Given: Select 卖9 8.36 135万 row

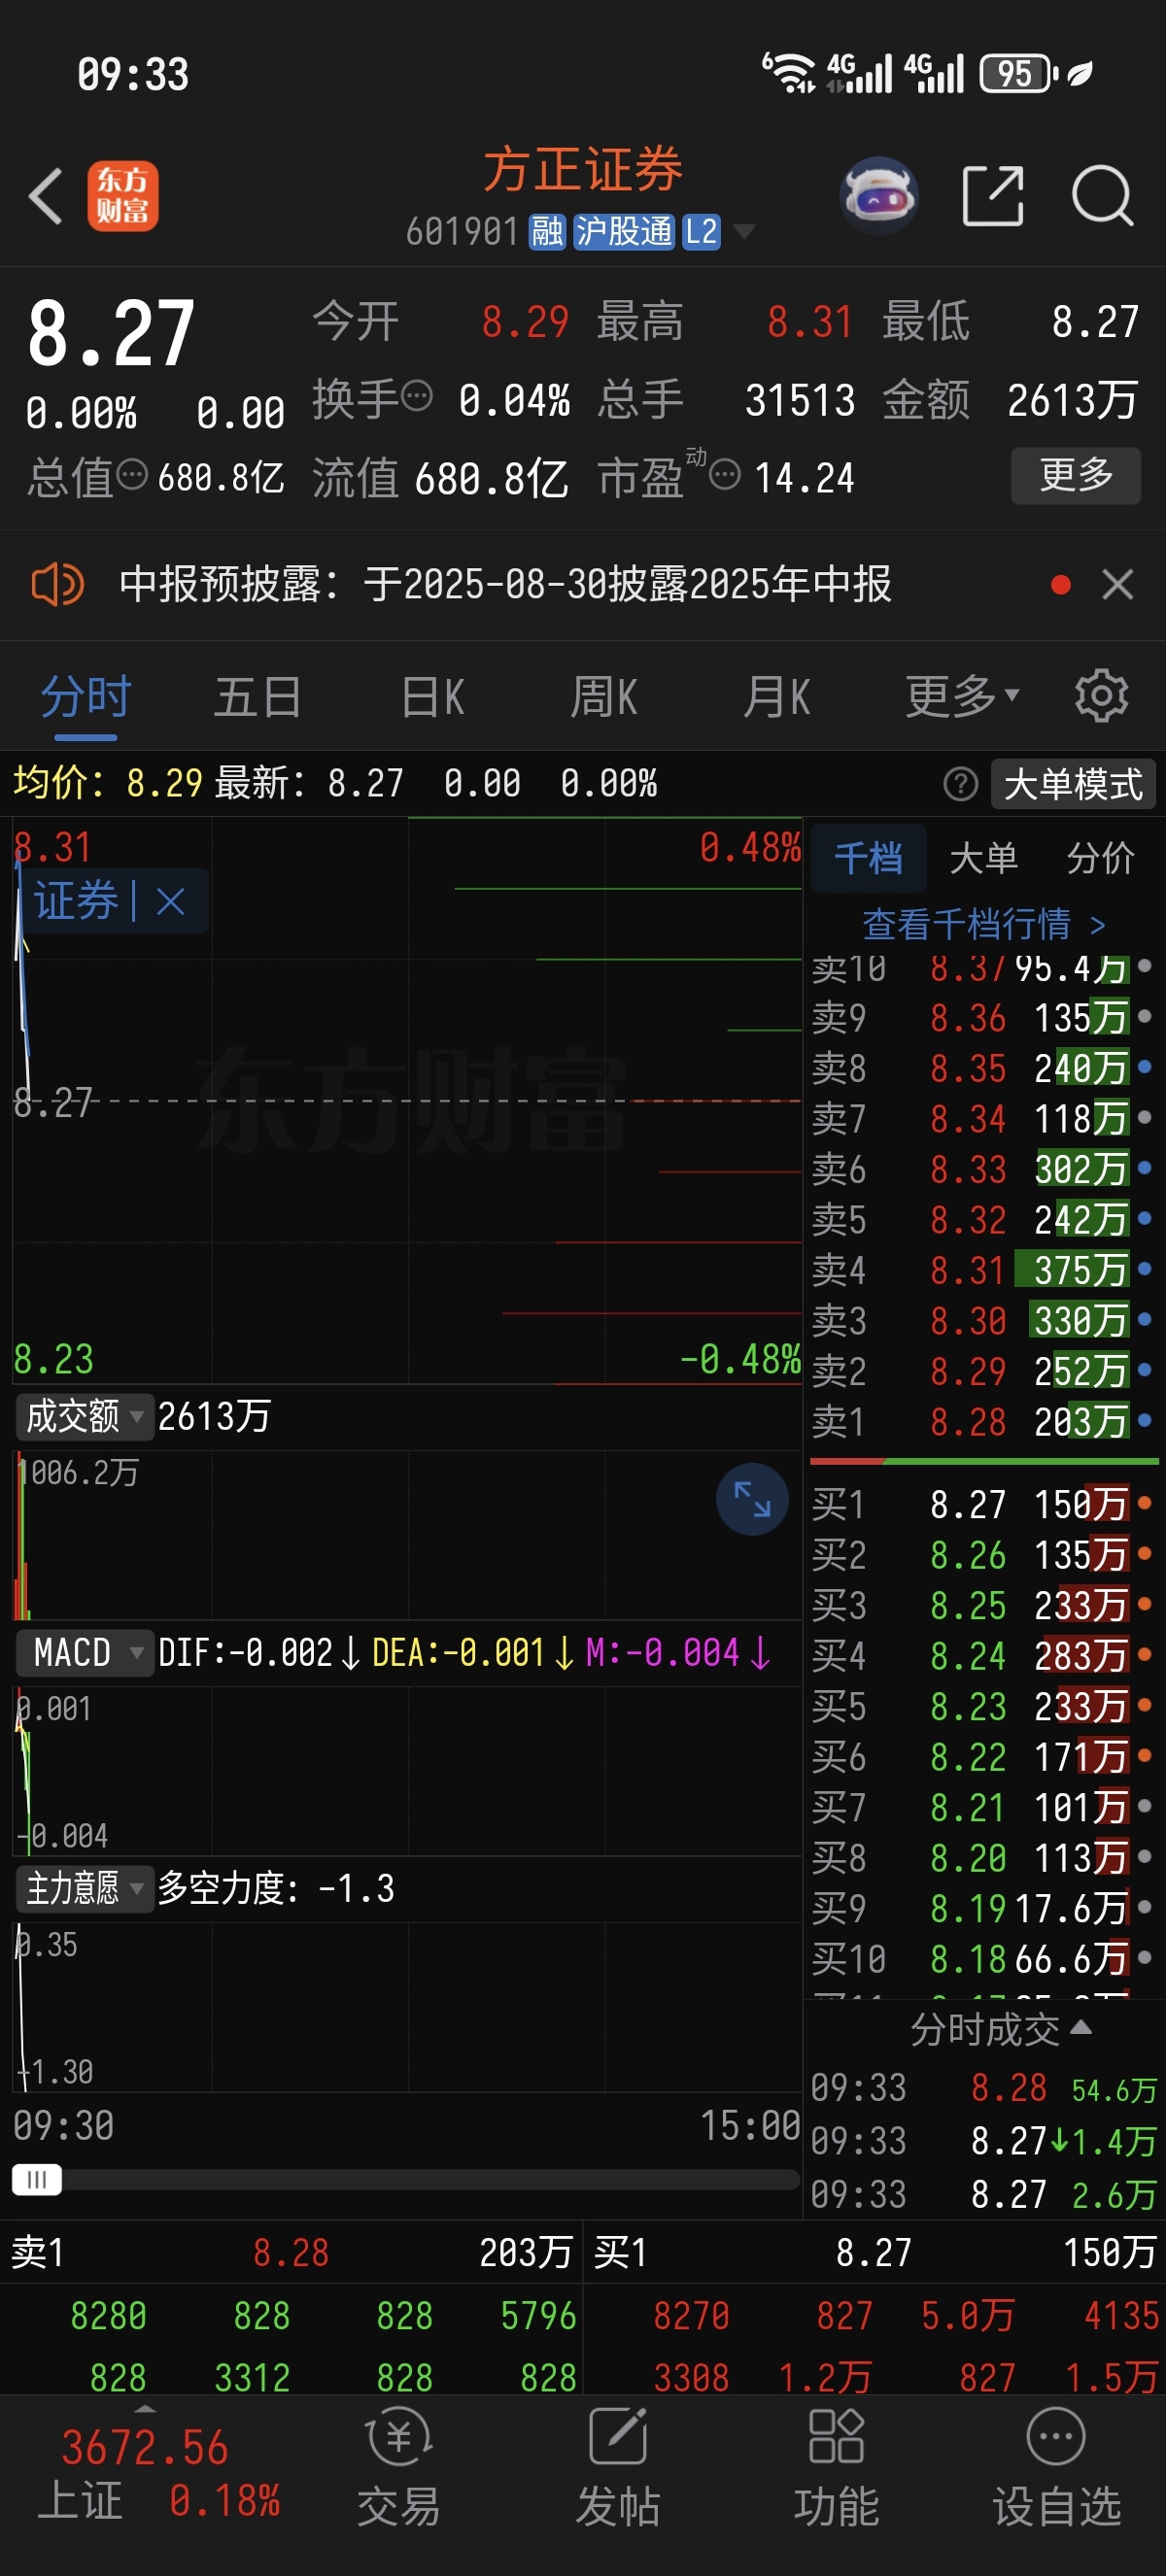Looking at the screenshot, I should point(983,1018).
